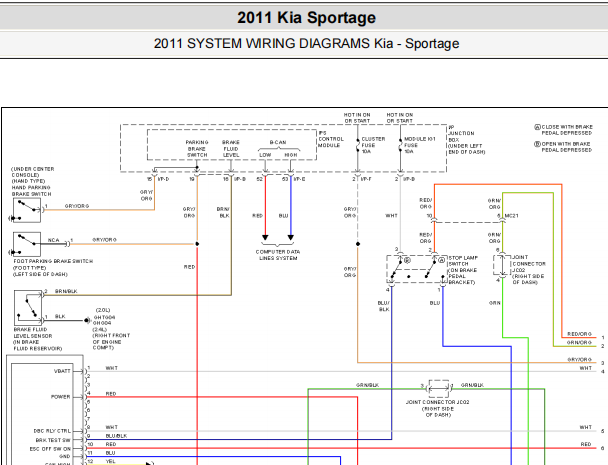Click the "DBC RLY CTRL" pin label
This screenshot has height=465, width=608.
tap(52, 431)
